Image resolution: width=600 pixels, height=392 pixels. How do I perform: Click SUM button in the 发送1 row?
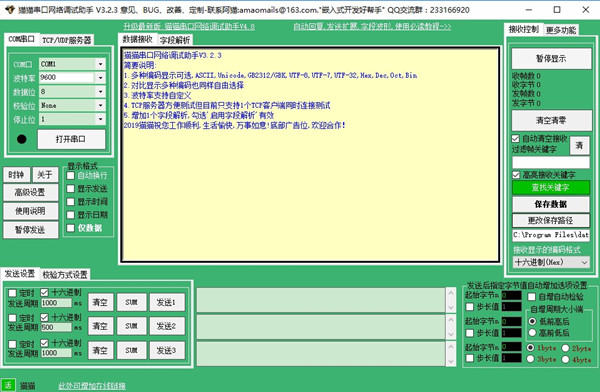(132, 302)
